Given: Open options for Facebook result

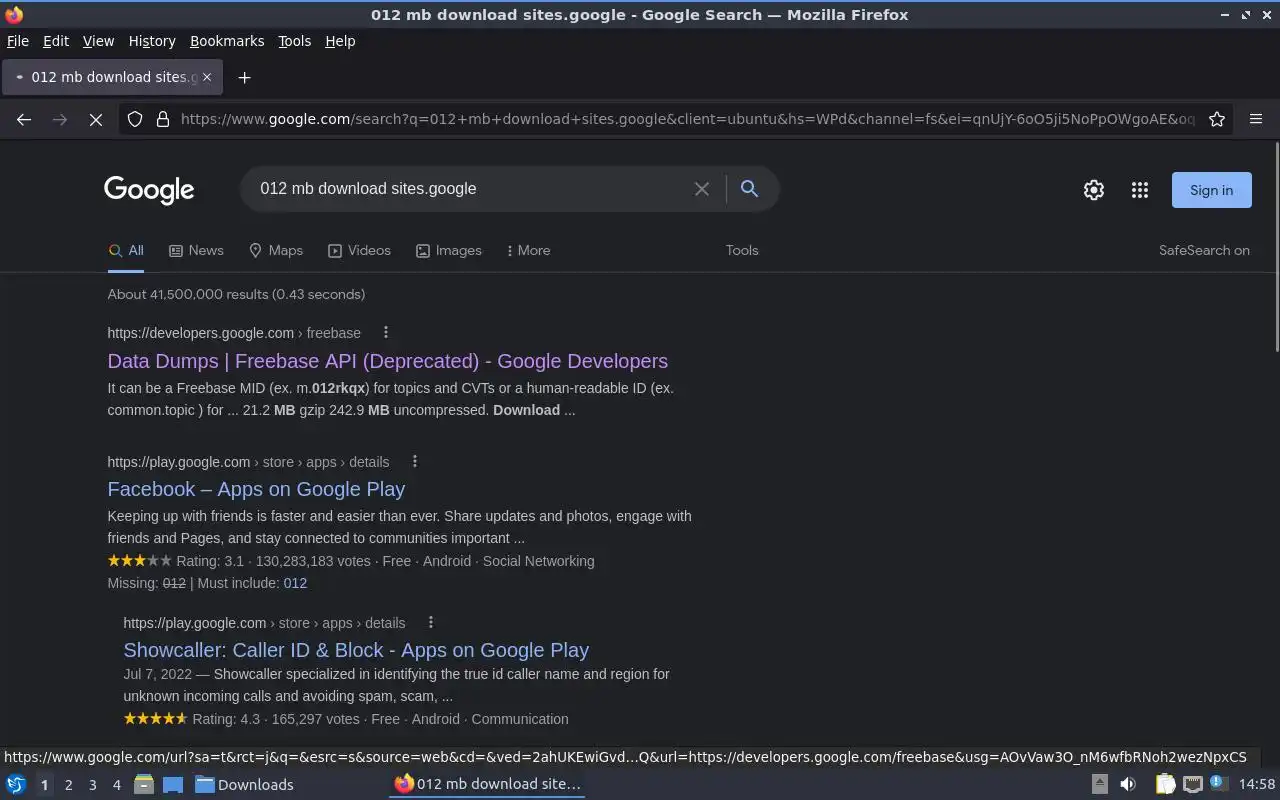Looking at the screenshot, I should [415, 462].
